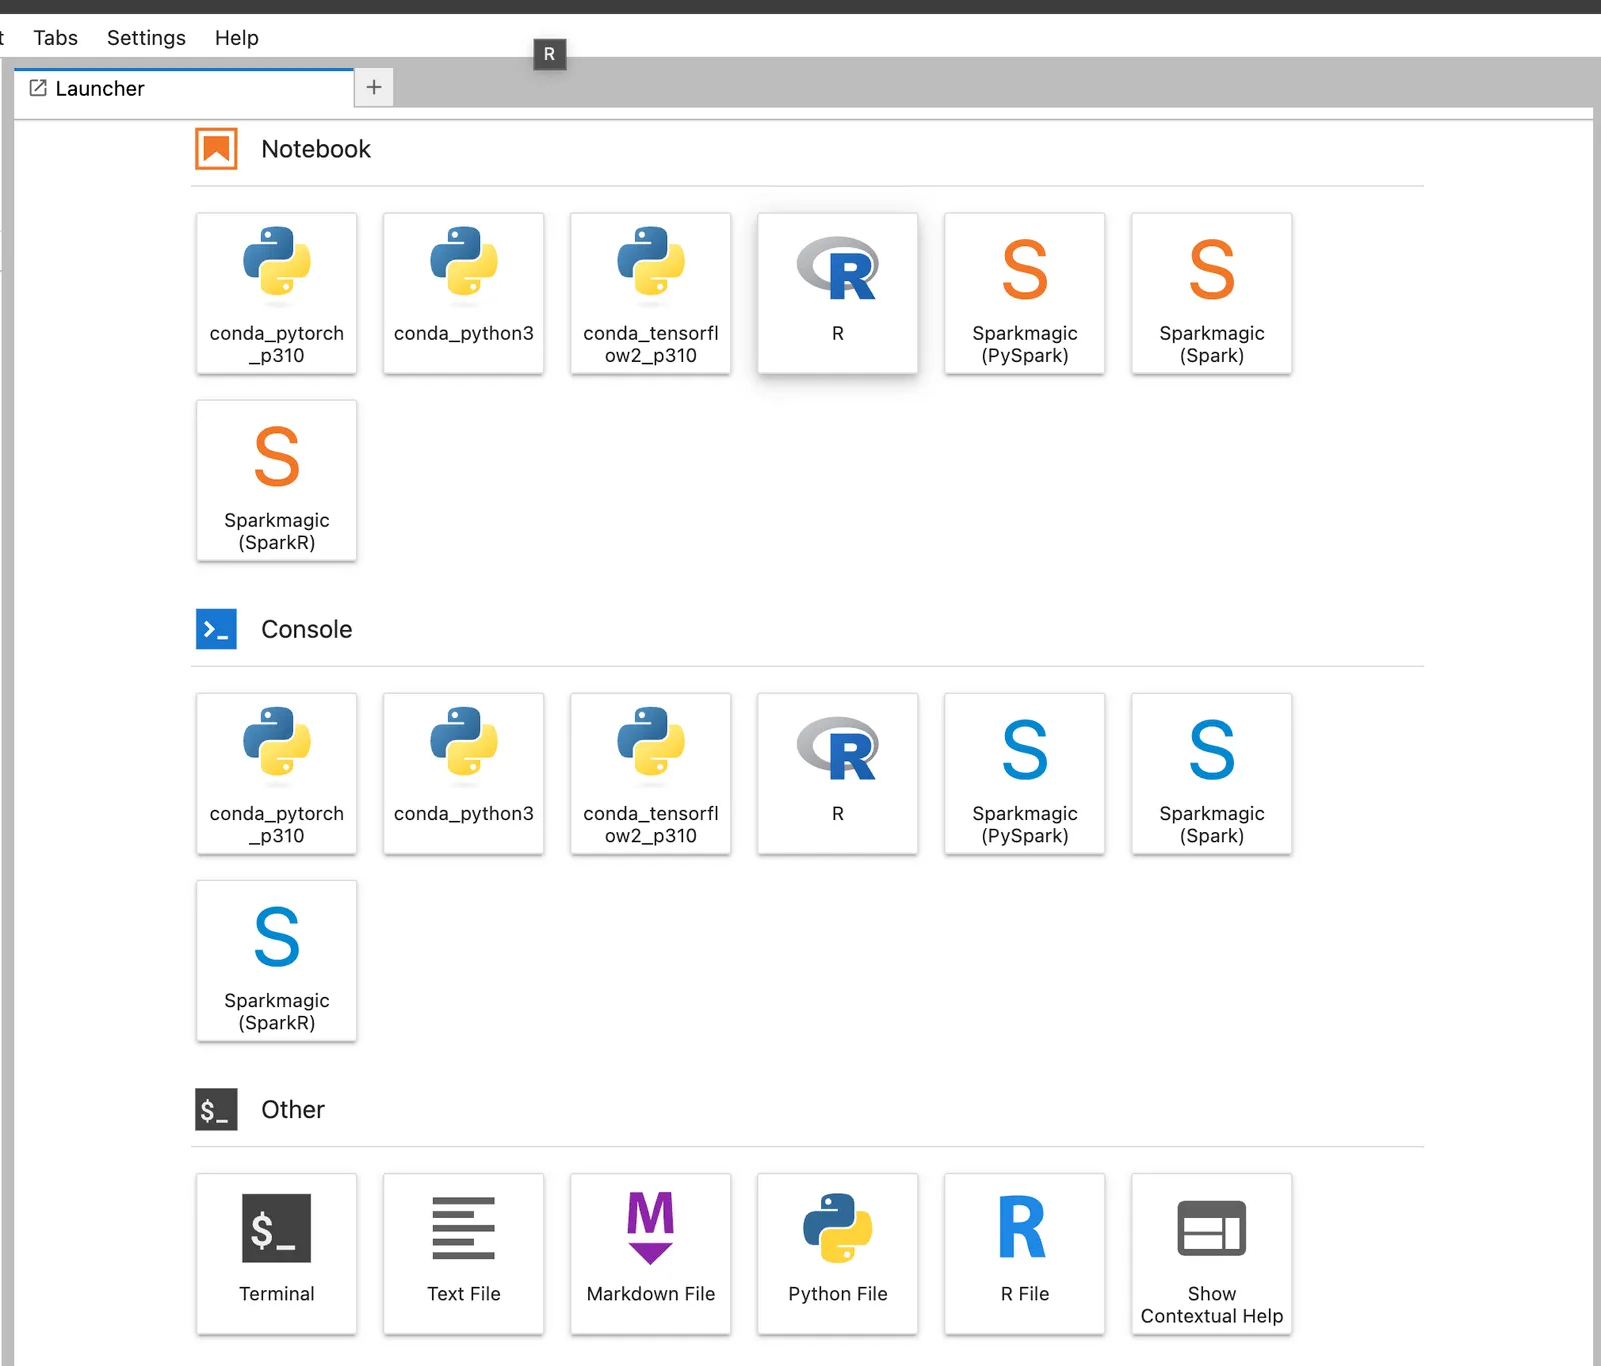
Task: Open Sparkmagic (PySpark) console
Action: click(1024, 773)
